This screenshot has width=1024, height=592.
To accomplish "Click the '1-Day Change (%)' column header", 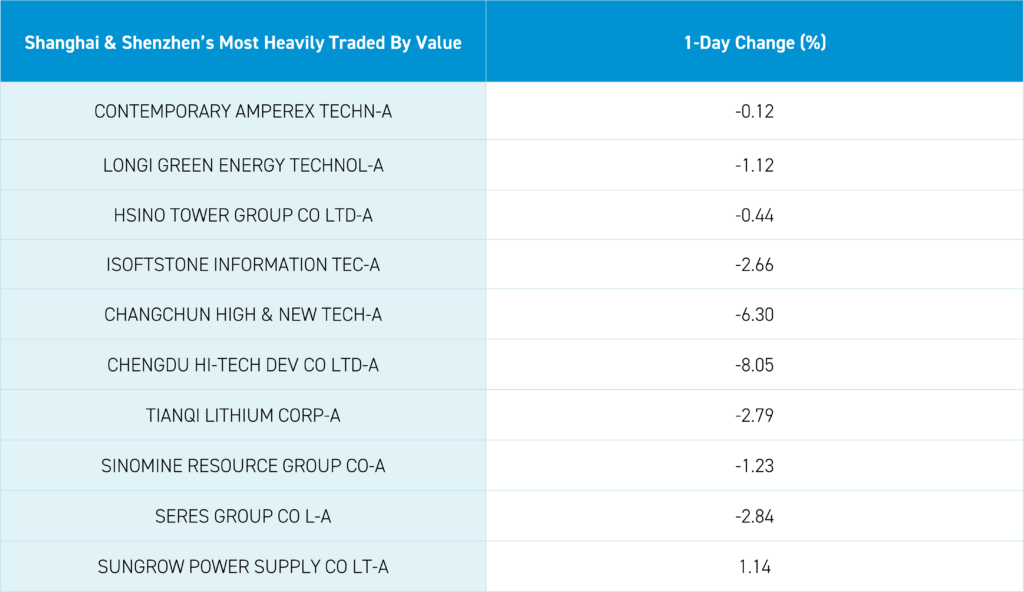I will (754, 43).
